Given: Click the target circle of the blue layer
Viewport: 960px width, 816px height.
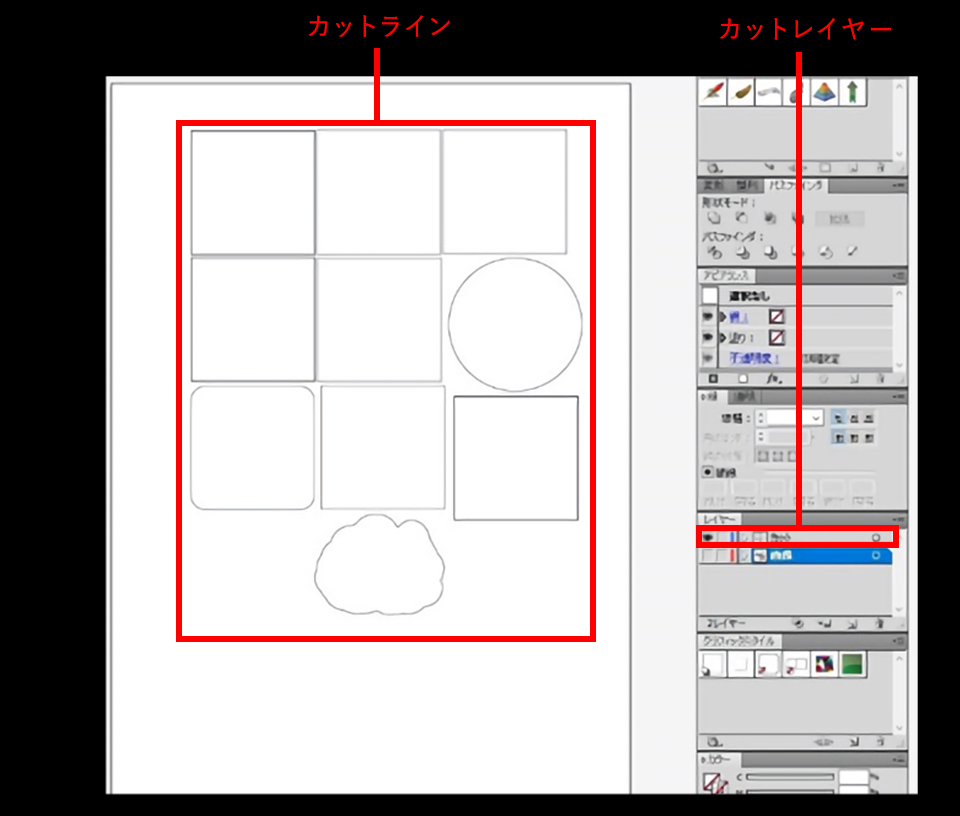Looking at the screenshot, I should pyautogui.click(x=876, y=556).
